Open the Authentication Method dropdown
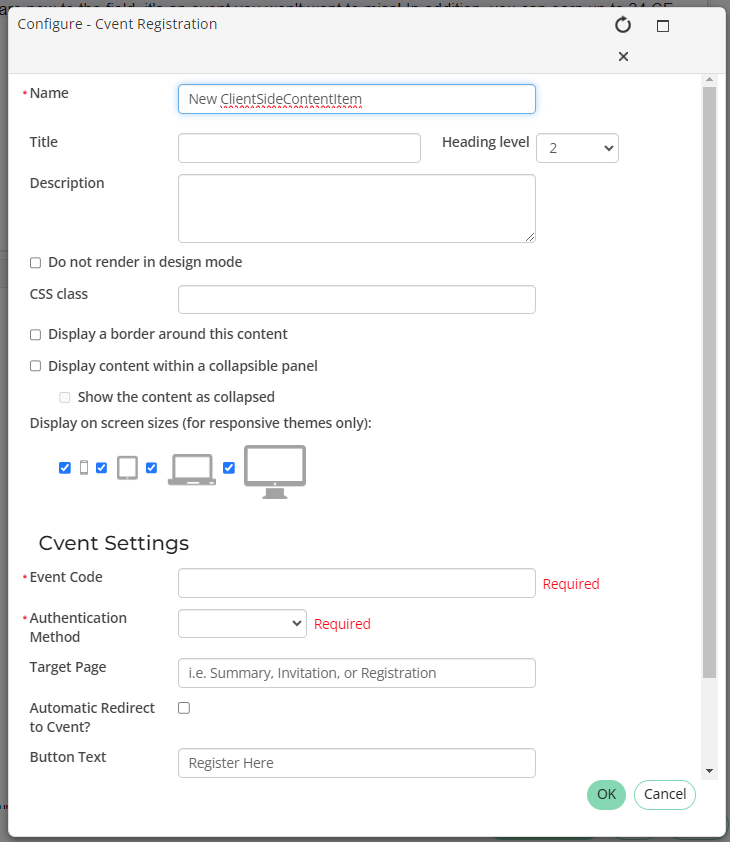This screenshot has width=730, height=842. 242,623
